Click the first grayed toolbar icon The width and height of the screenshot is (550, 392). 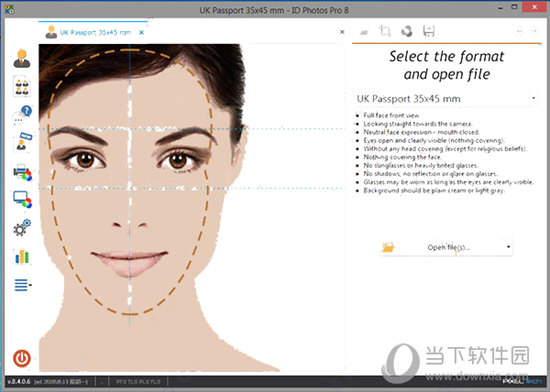pyautogui.click(x=364, y=32)
